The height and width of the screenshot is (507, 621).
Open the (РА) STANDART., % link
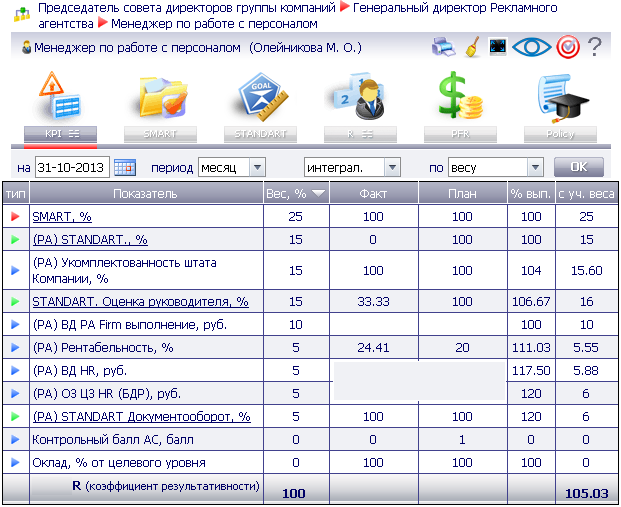click(90, 240)
